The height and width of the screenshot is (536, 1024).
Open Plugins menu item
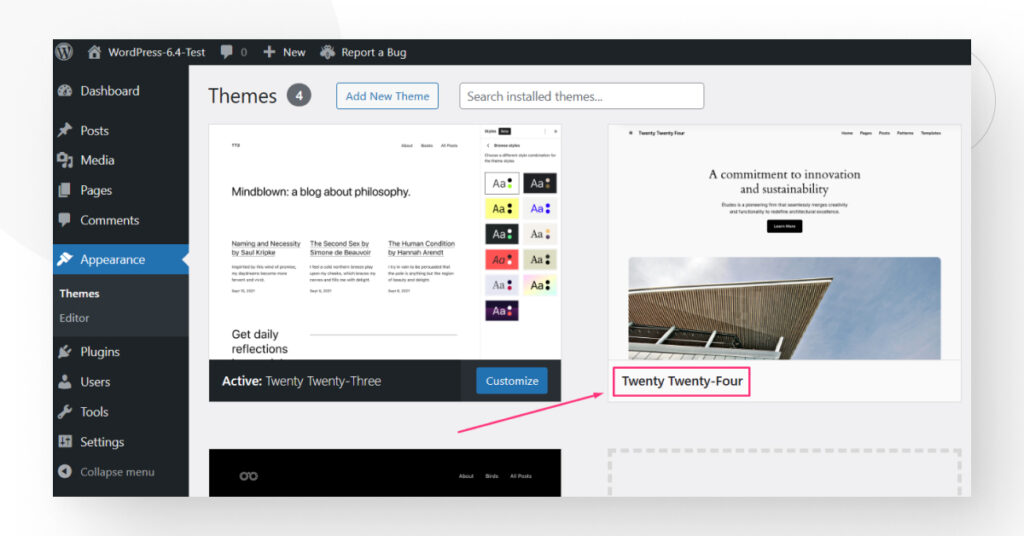(x=100, y=351)
